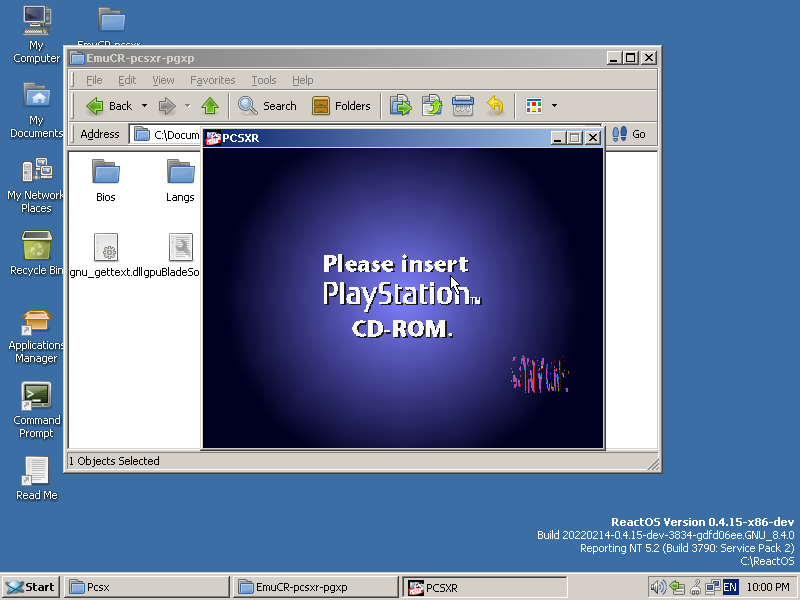Click the Move To toolbar icon
Image resolution: width=800 pixels, height=600 pixels.
tap(401, 106)
